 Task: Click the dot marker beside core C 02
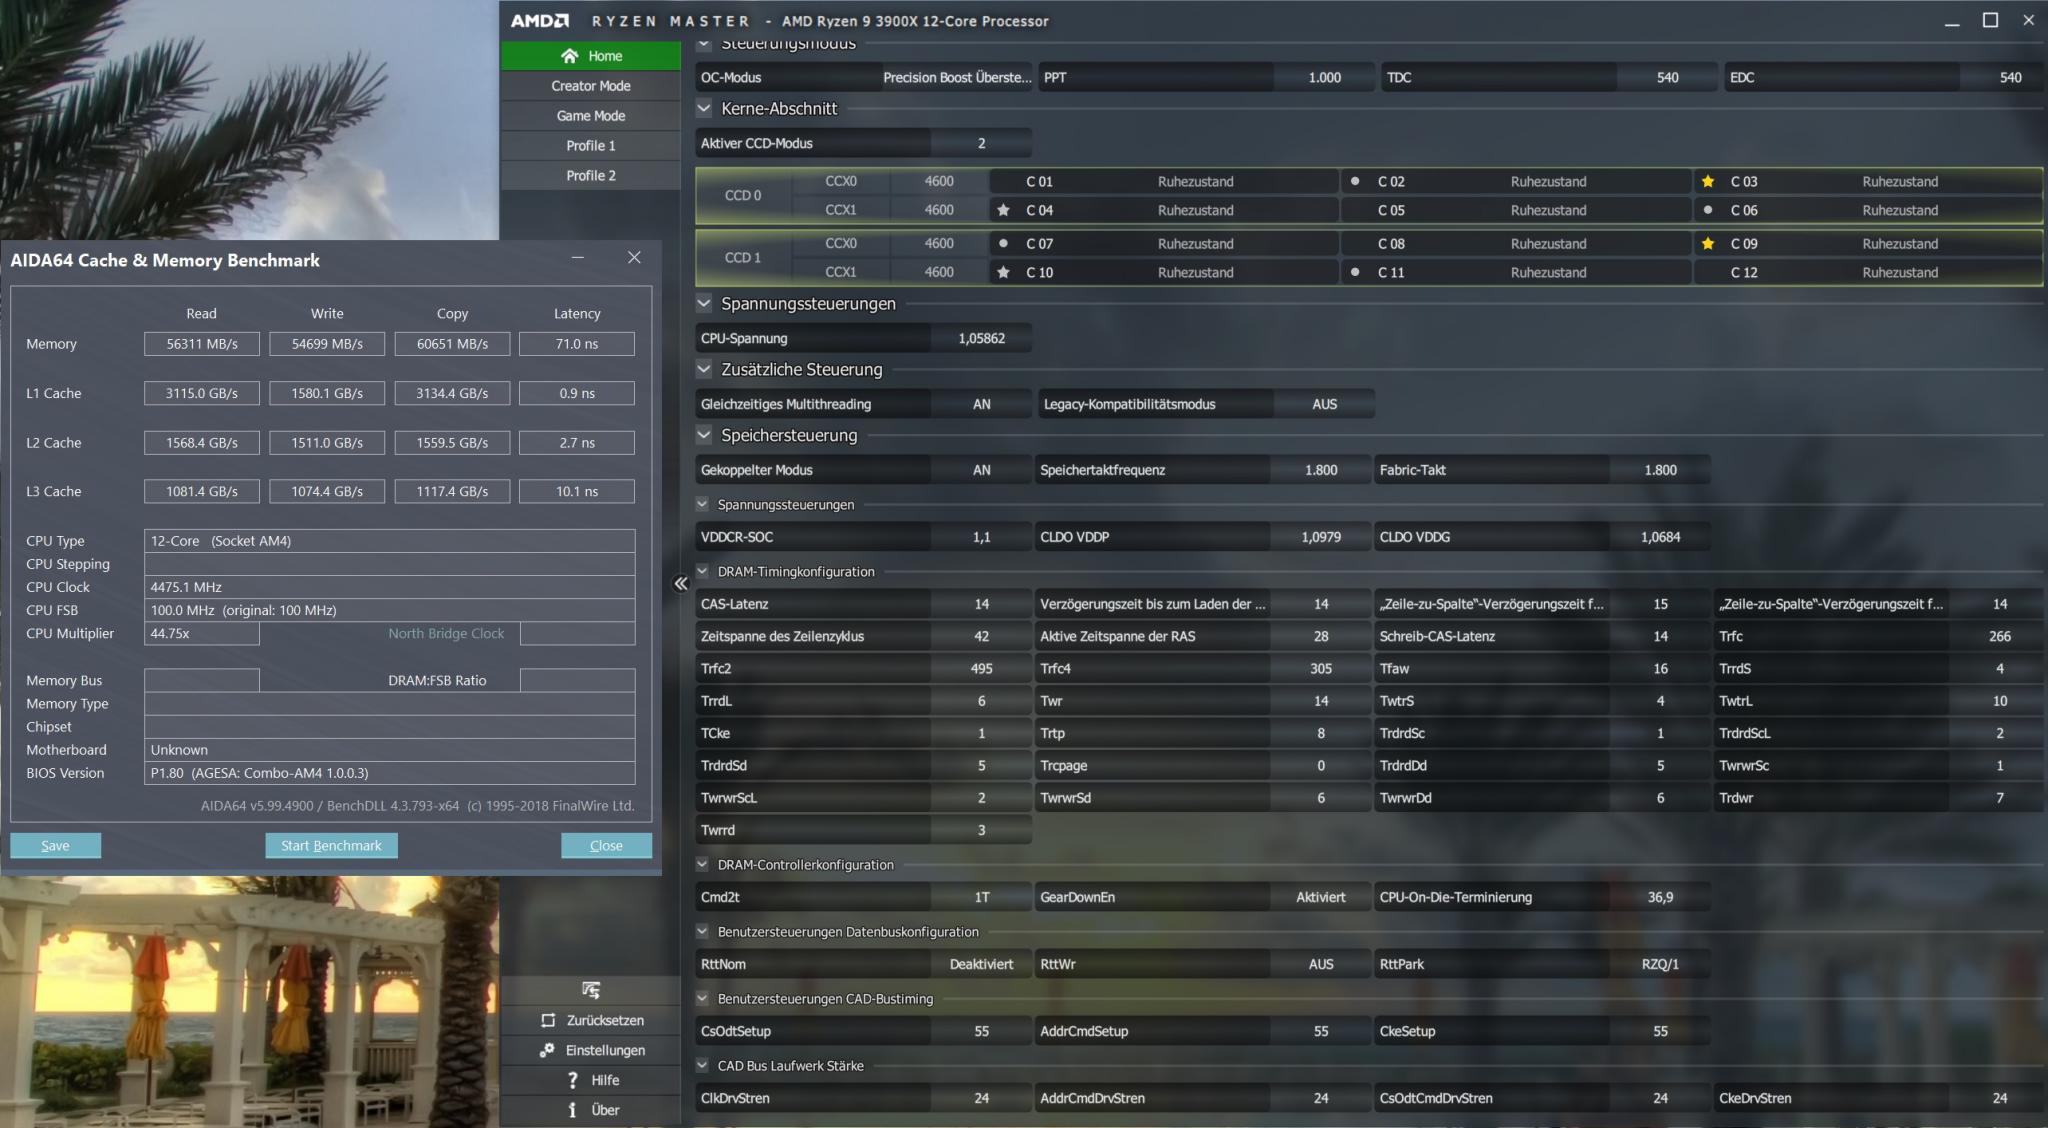point(1355,181)
